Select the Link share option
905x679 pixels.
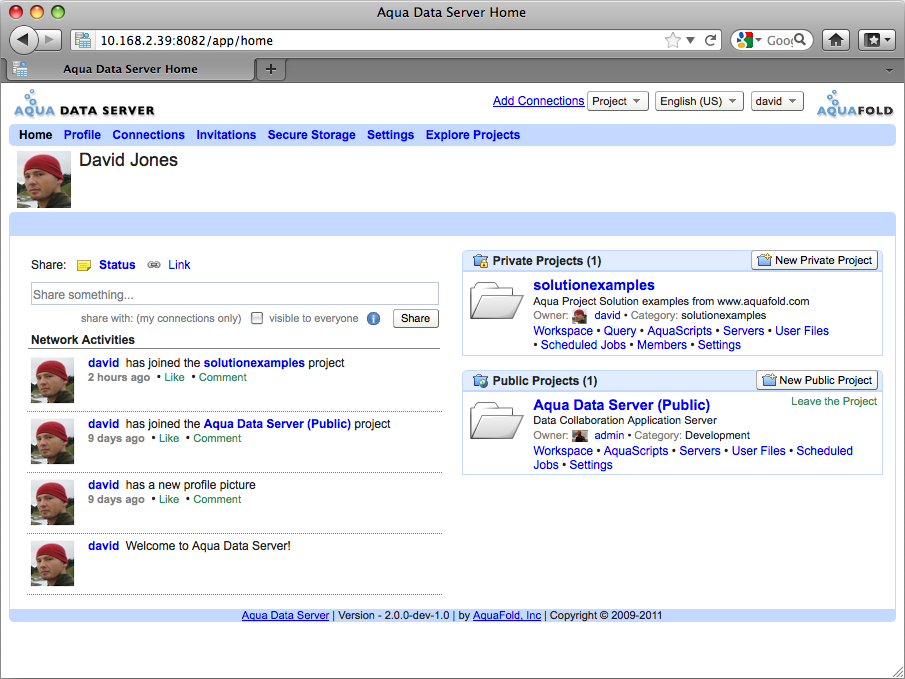coord(179,265)
